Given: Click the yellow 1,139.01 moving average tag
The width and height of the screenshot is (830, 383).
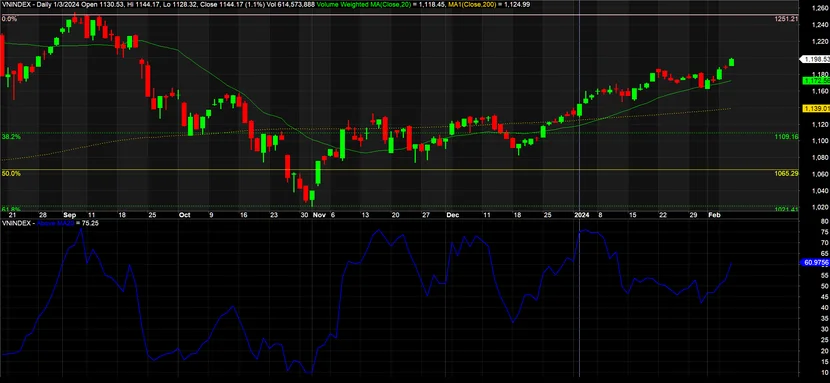Looking at the screenshot, I should click(816, 108).
